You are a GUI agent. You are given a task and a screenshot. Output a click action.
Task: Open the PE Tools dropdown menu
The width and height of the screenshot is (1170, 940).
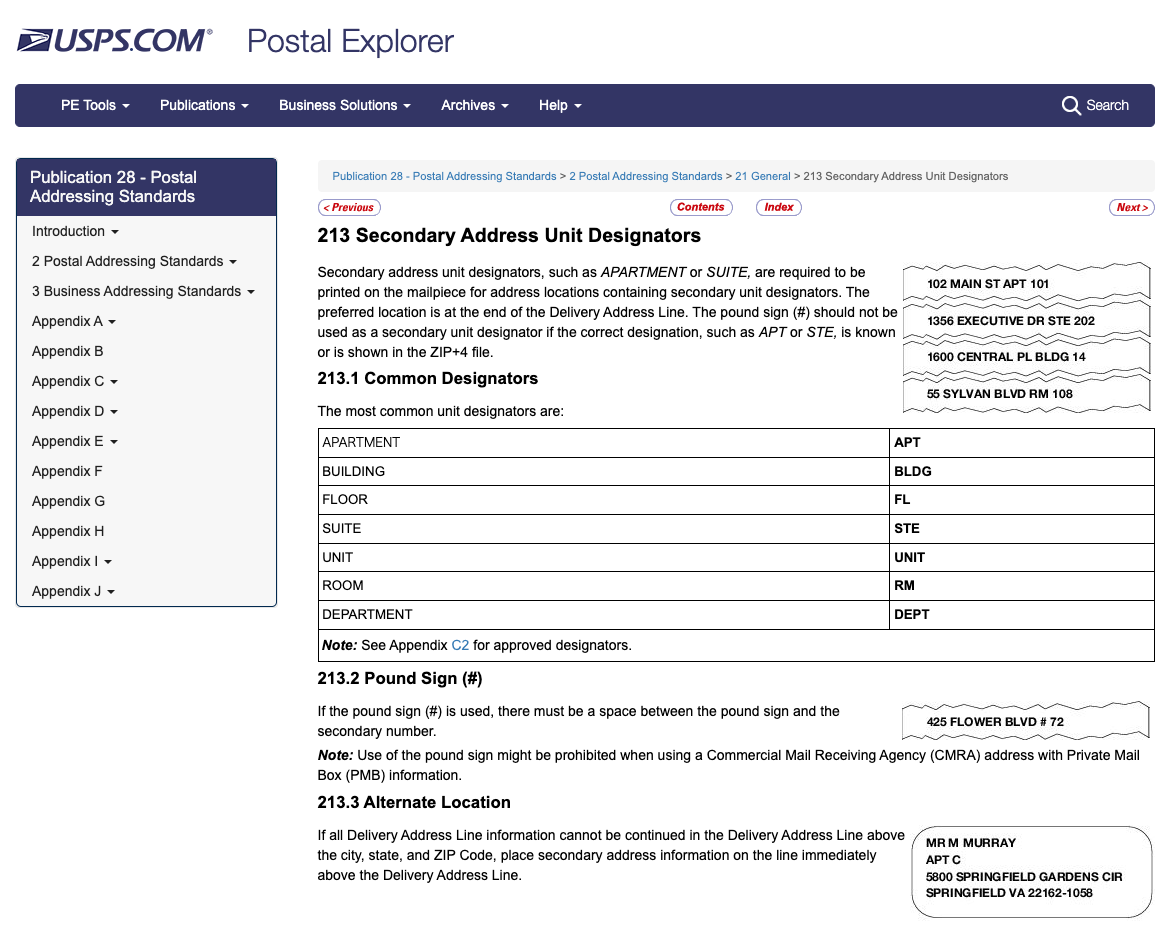[x=96, y=105]
